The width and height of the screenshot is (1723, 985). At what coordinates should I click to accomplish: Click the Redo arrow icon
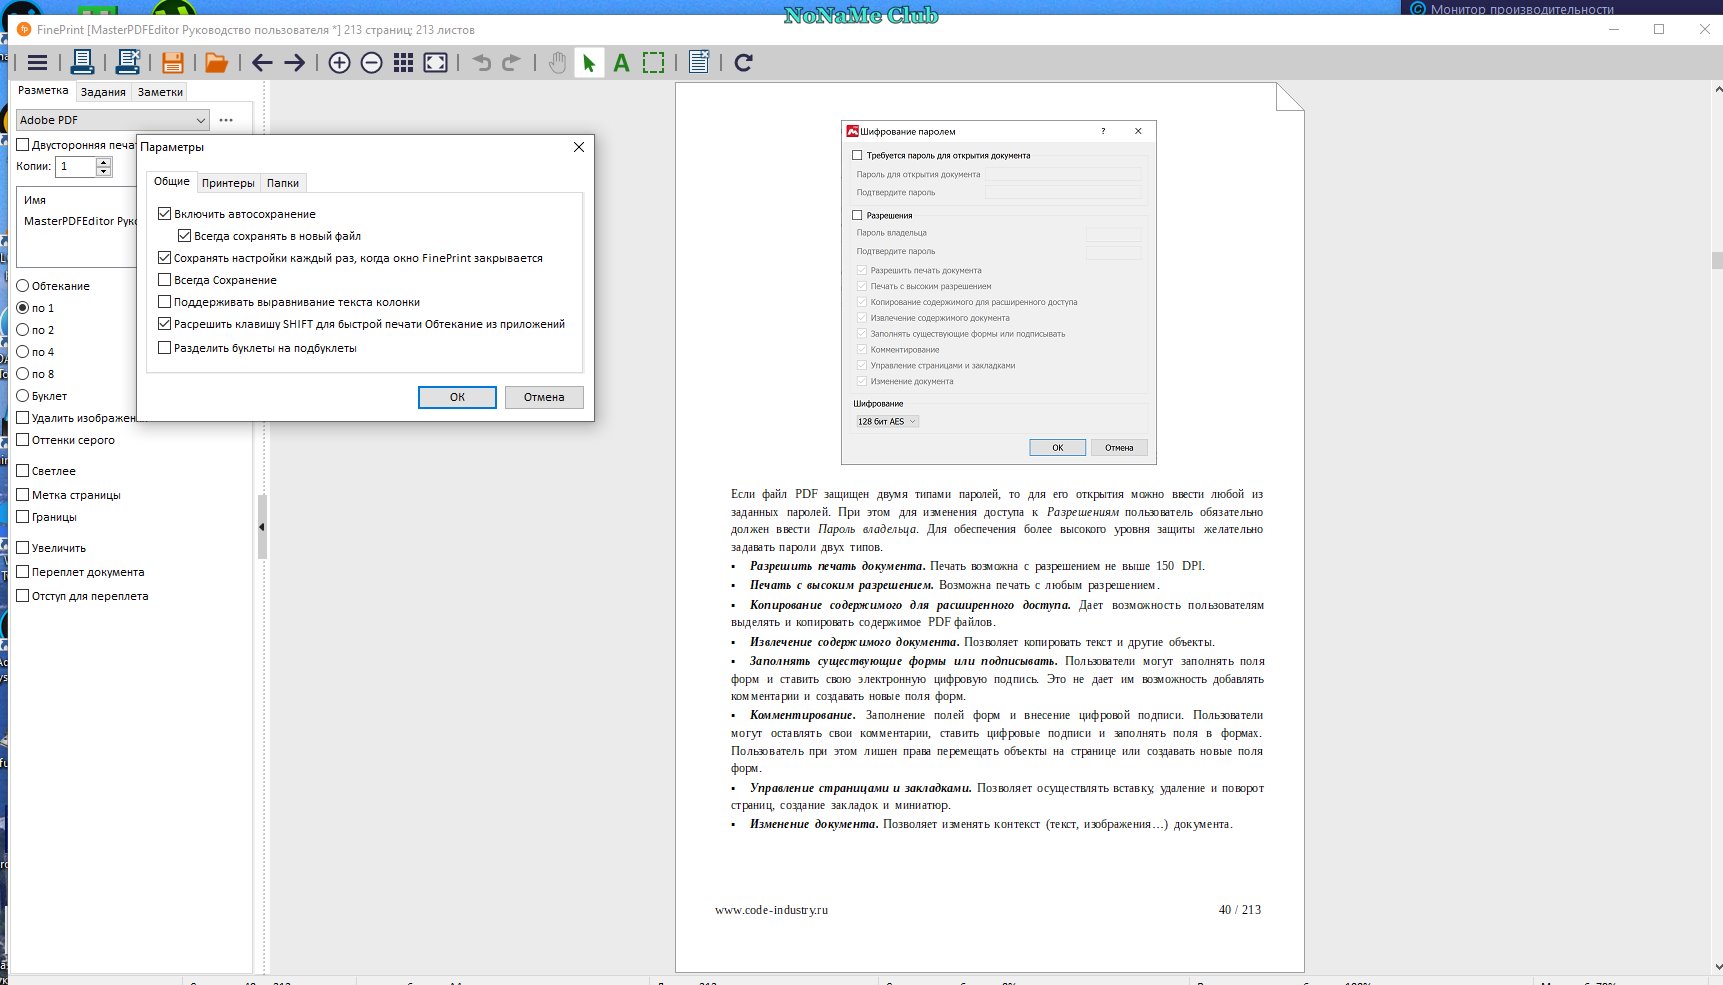point(511,63)
